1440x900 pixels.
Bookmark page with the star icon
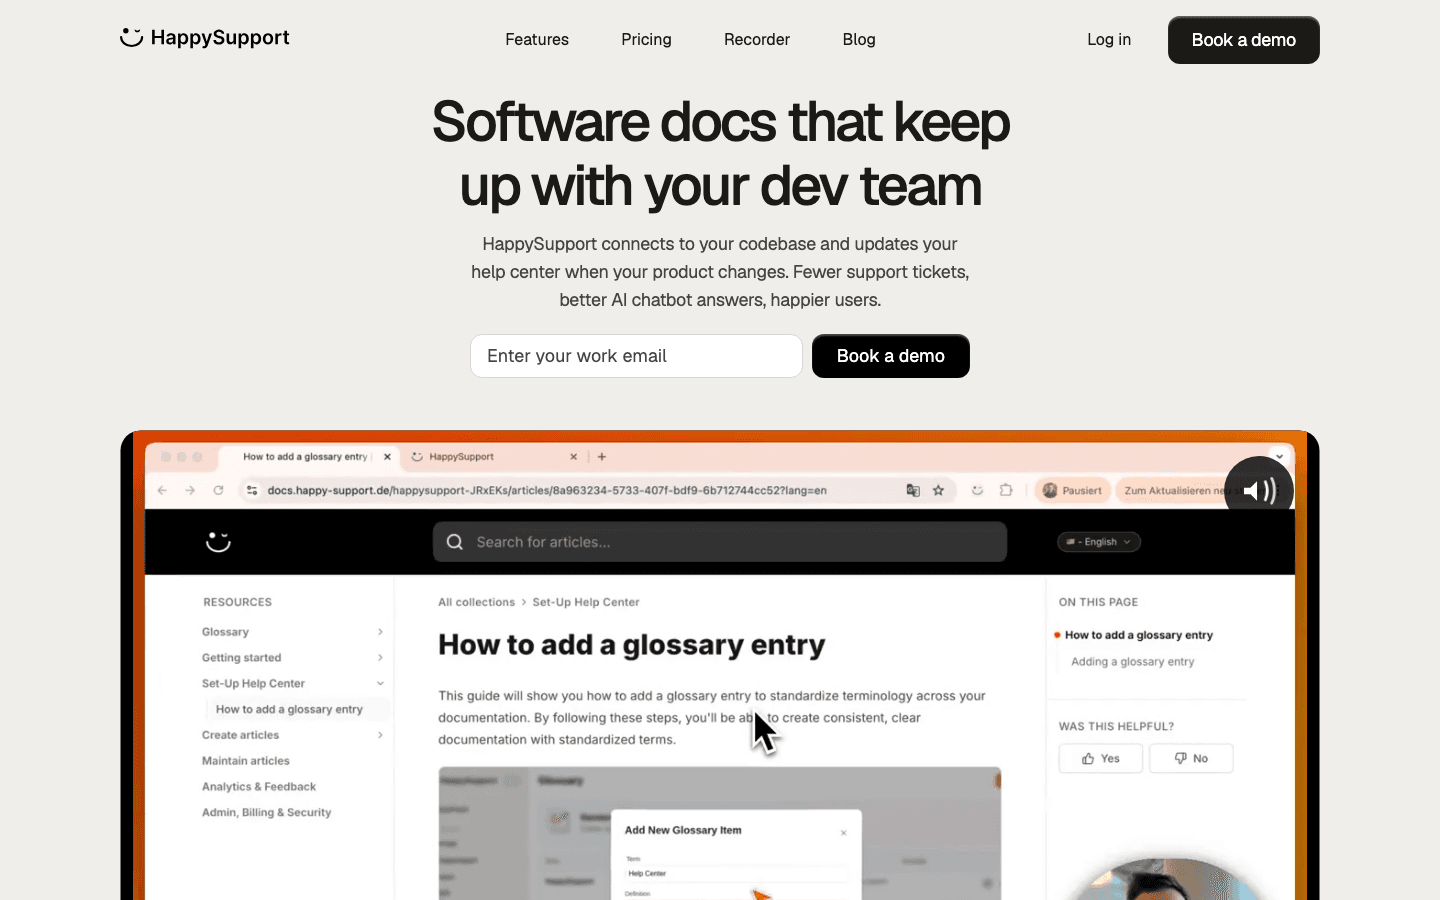click(x=938, y=490)
